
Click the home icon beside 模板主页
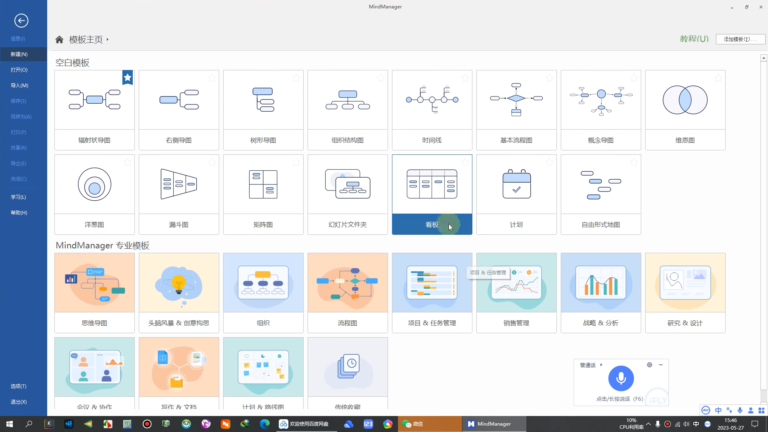pyautogui.click(x=59, y=39)
